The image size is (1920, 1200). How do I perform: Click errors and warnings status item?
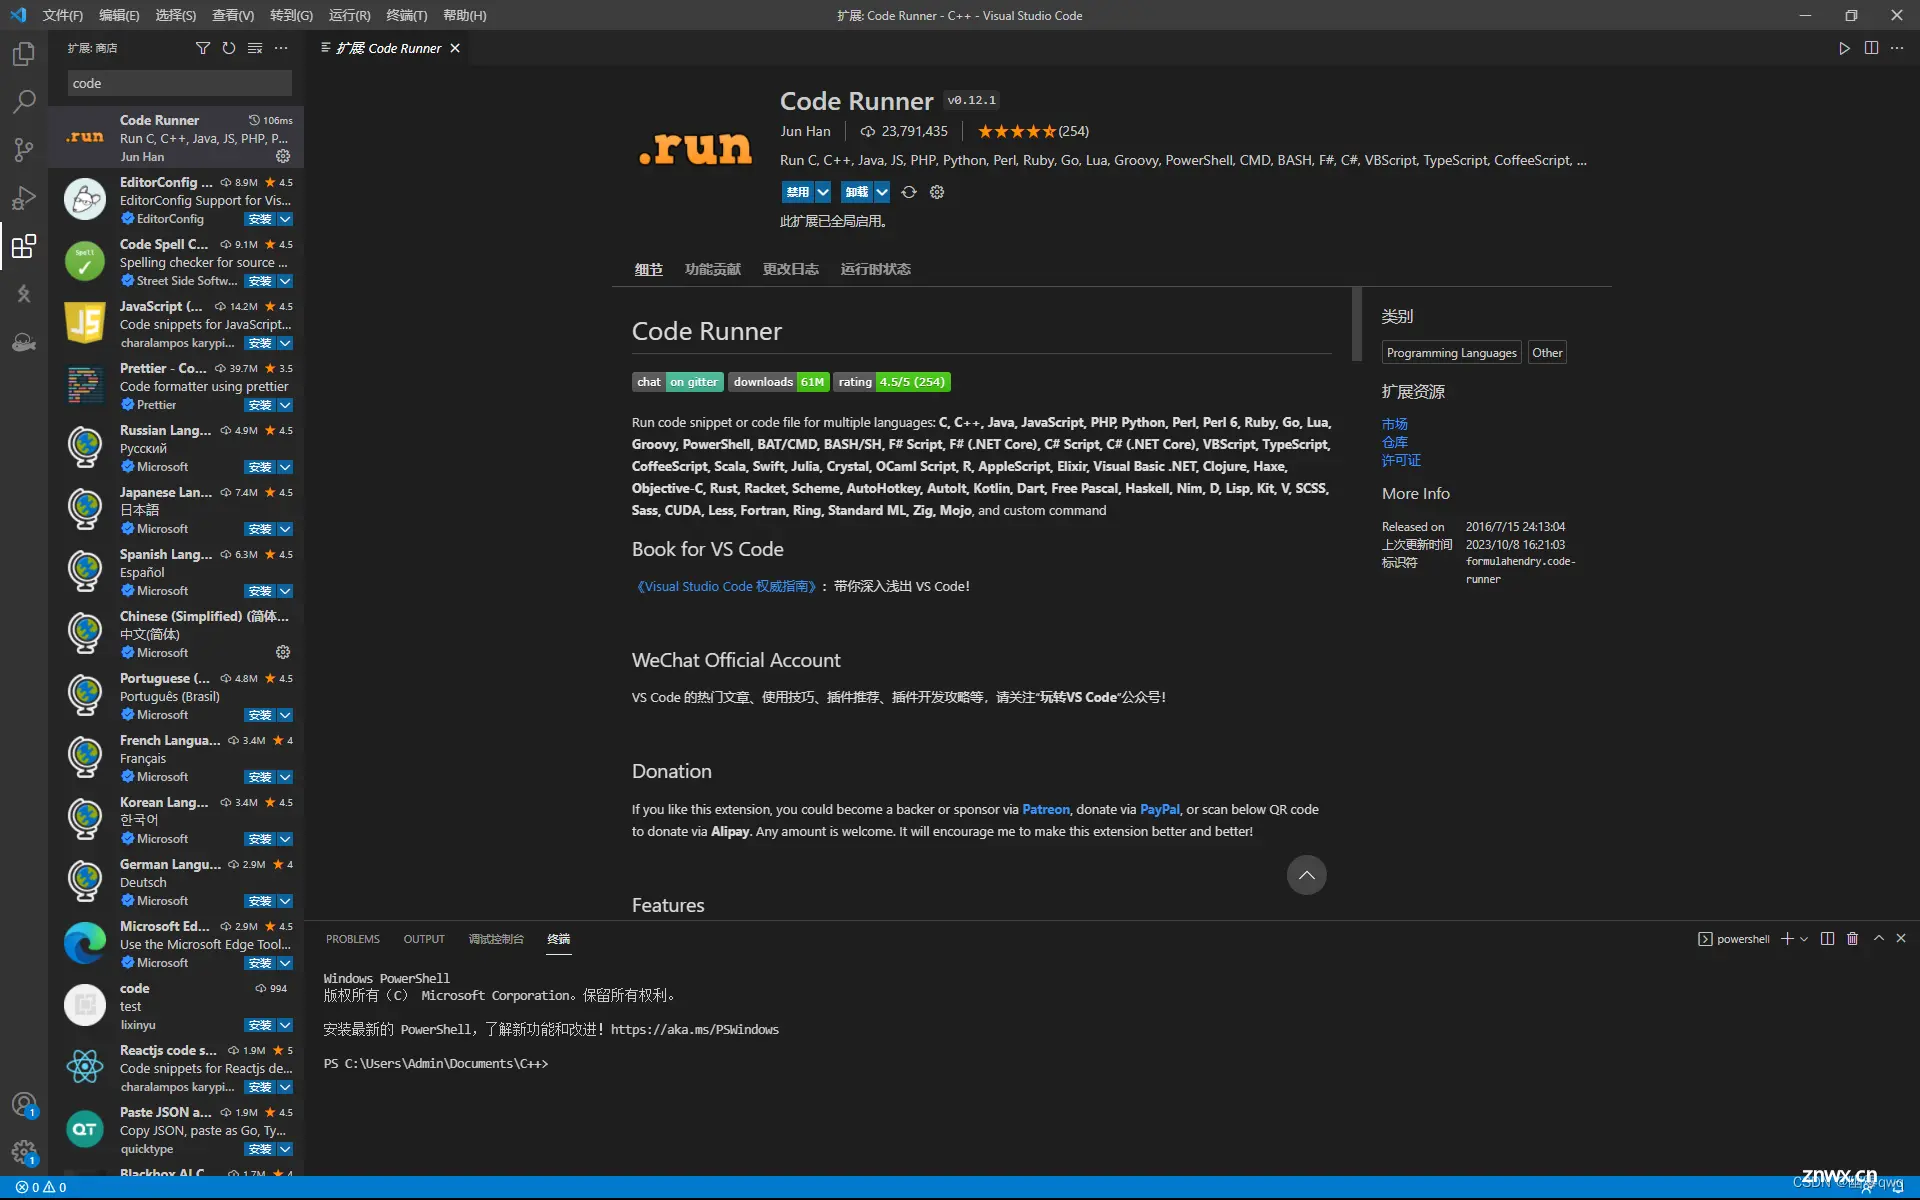(41, 1187)
